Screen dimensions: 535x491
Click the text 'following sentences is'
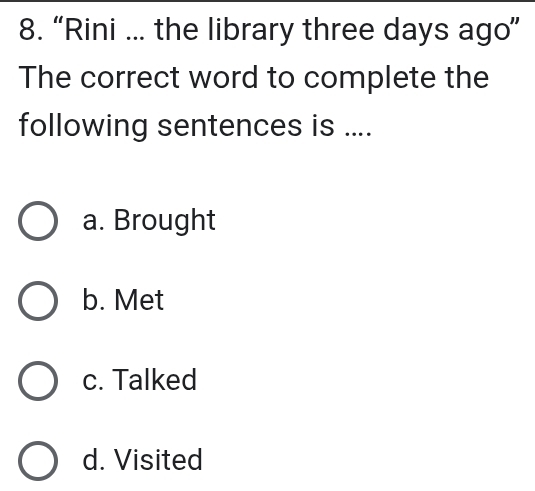coord(177,126)
